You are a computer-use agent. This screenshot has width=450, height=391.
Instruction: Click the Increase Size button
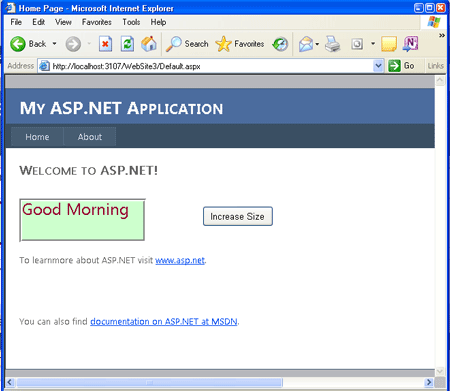(238, 216)
